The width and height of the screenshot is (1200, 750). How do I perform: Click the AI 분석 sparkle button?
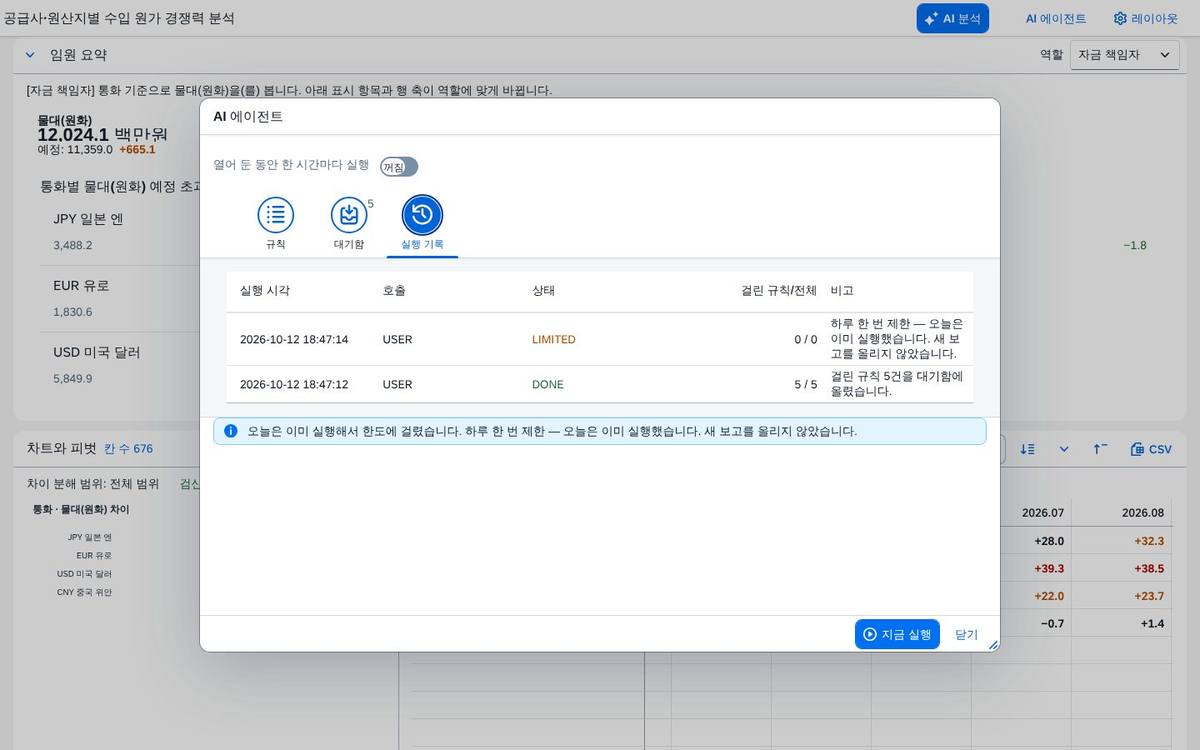(952, 18)
